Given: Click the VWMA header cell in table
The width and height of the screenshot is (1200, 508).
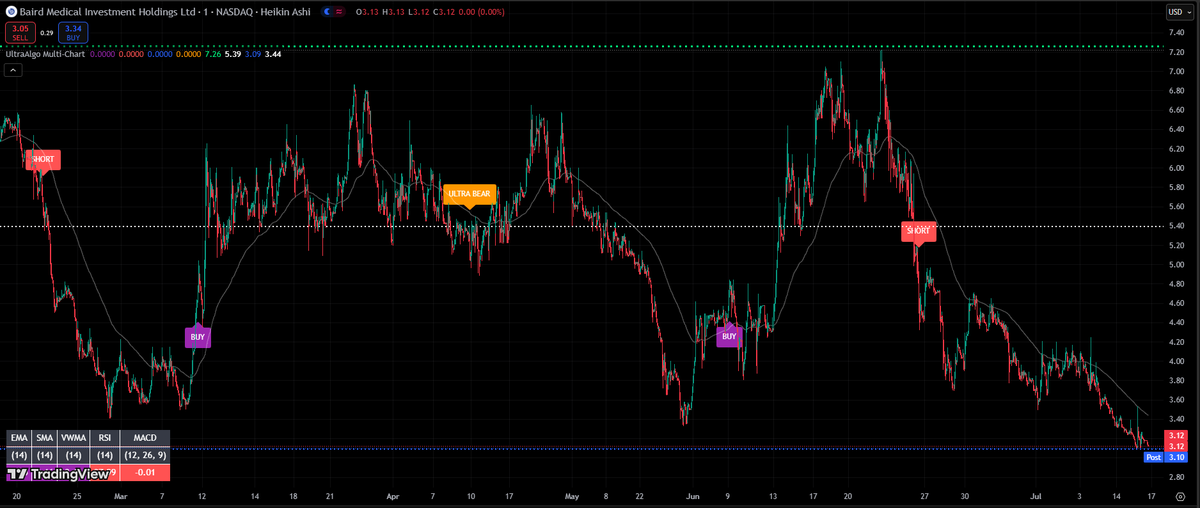Looking at the screenshot, I should (x=74, y=438).
